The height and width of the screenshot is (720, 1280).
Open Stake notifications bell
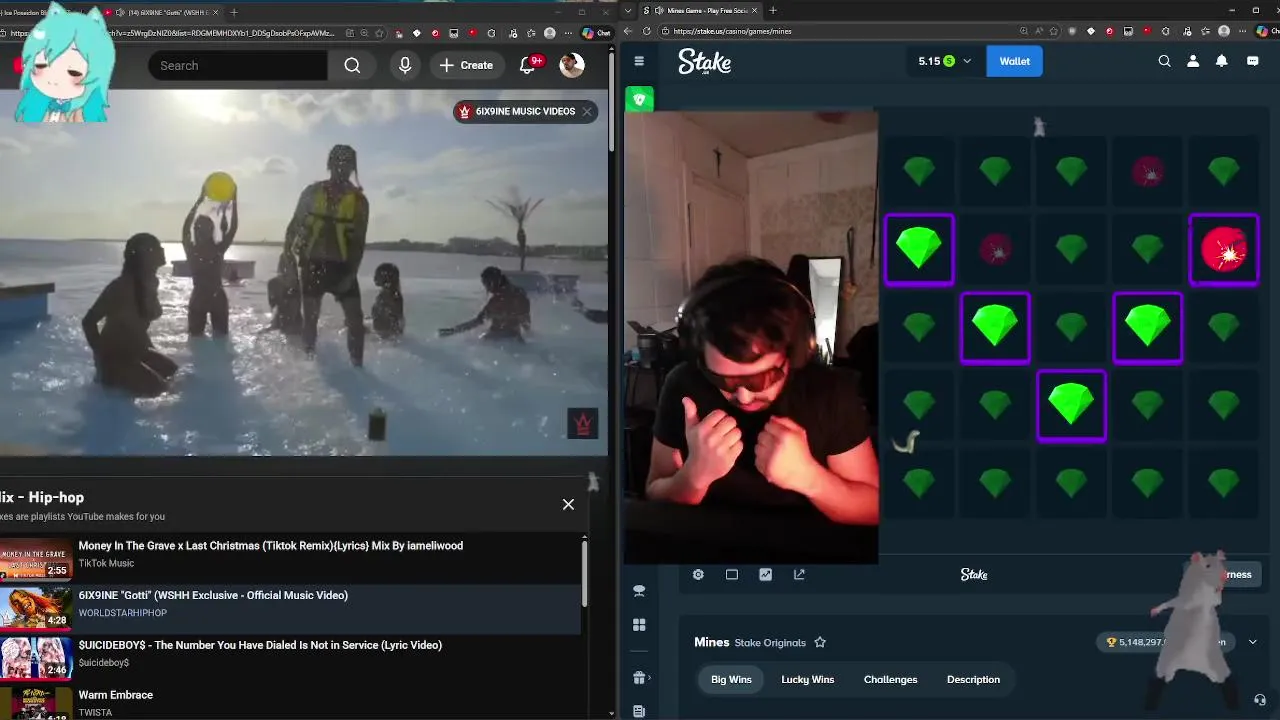tap(1221, 61)
